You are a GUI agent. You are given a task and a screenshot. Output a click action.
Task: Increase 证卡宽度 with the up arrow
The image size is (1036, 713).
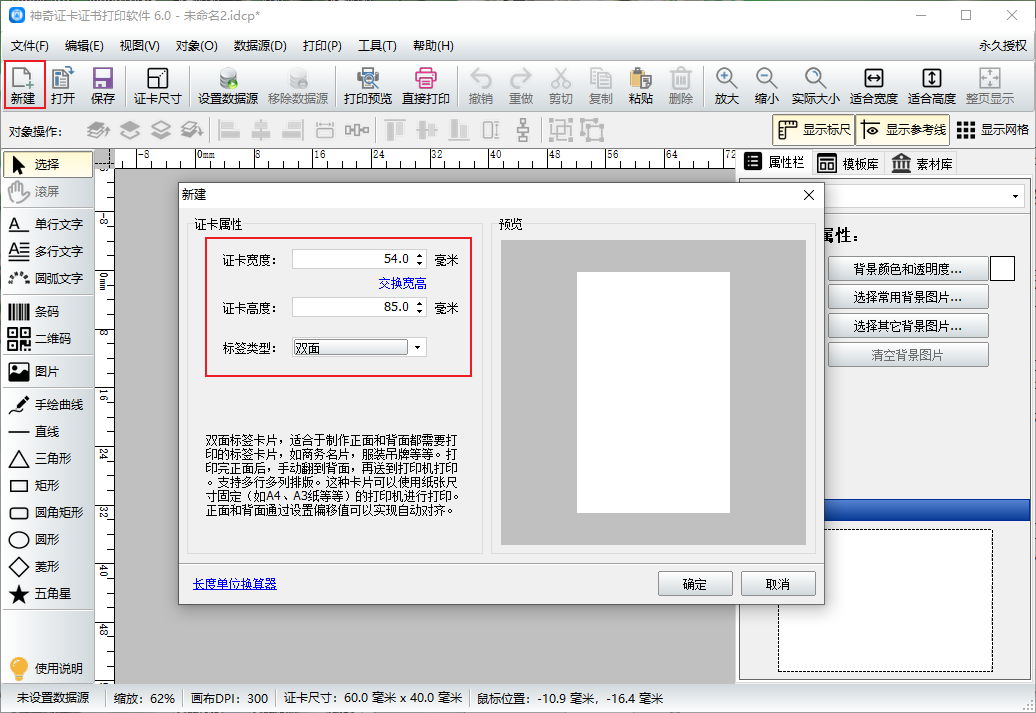pos(419,255)
